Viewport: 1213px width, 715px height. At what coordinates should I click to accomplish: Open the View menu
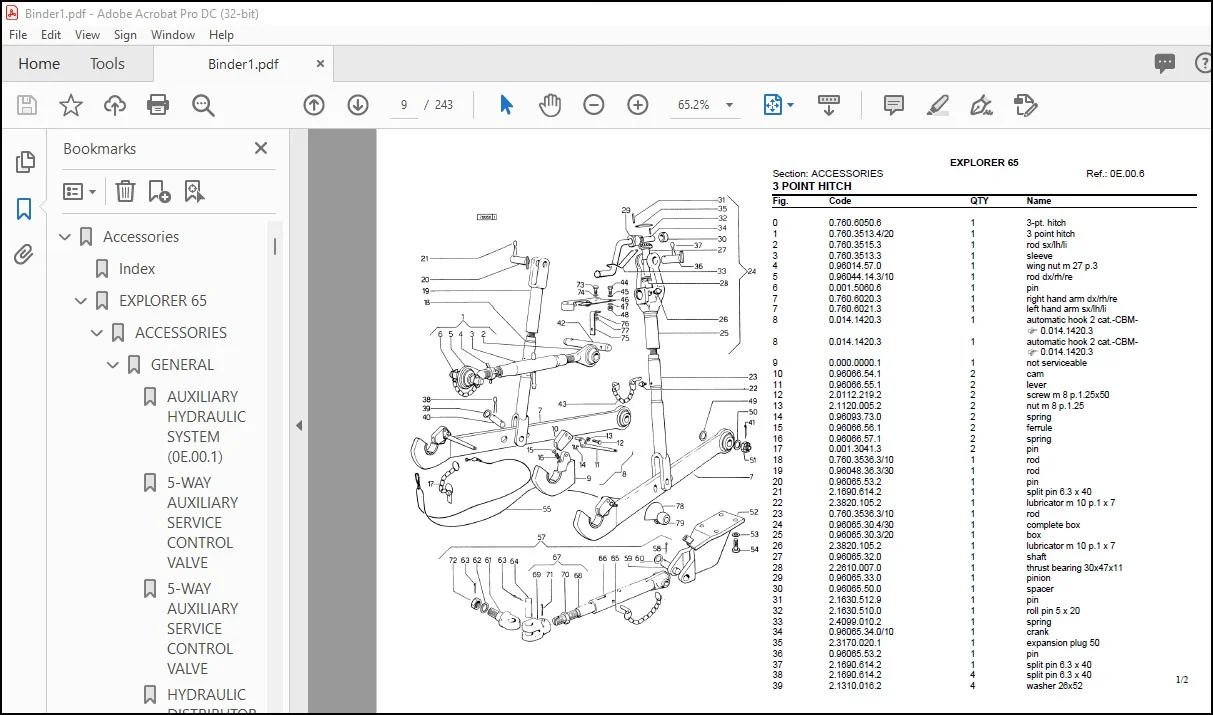click(88, 34)
